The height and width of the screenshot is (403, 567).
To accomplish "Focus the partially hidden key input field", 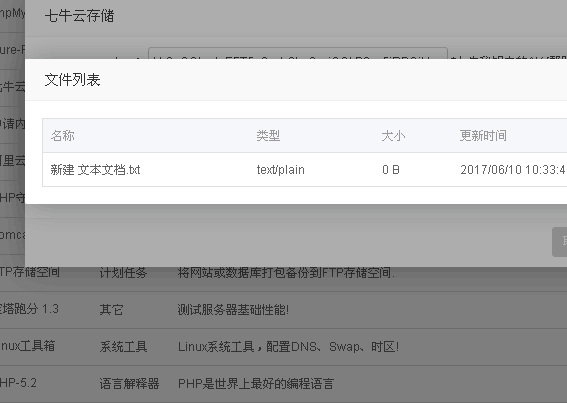I will click(x=298, y=53).
